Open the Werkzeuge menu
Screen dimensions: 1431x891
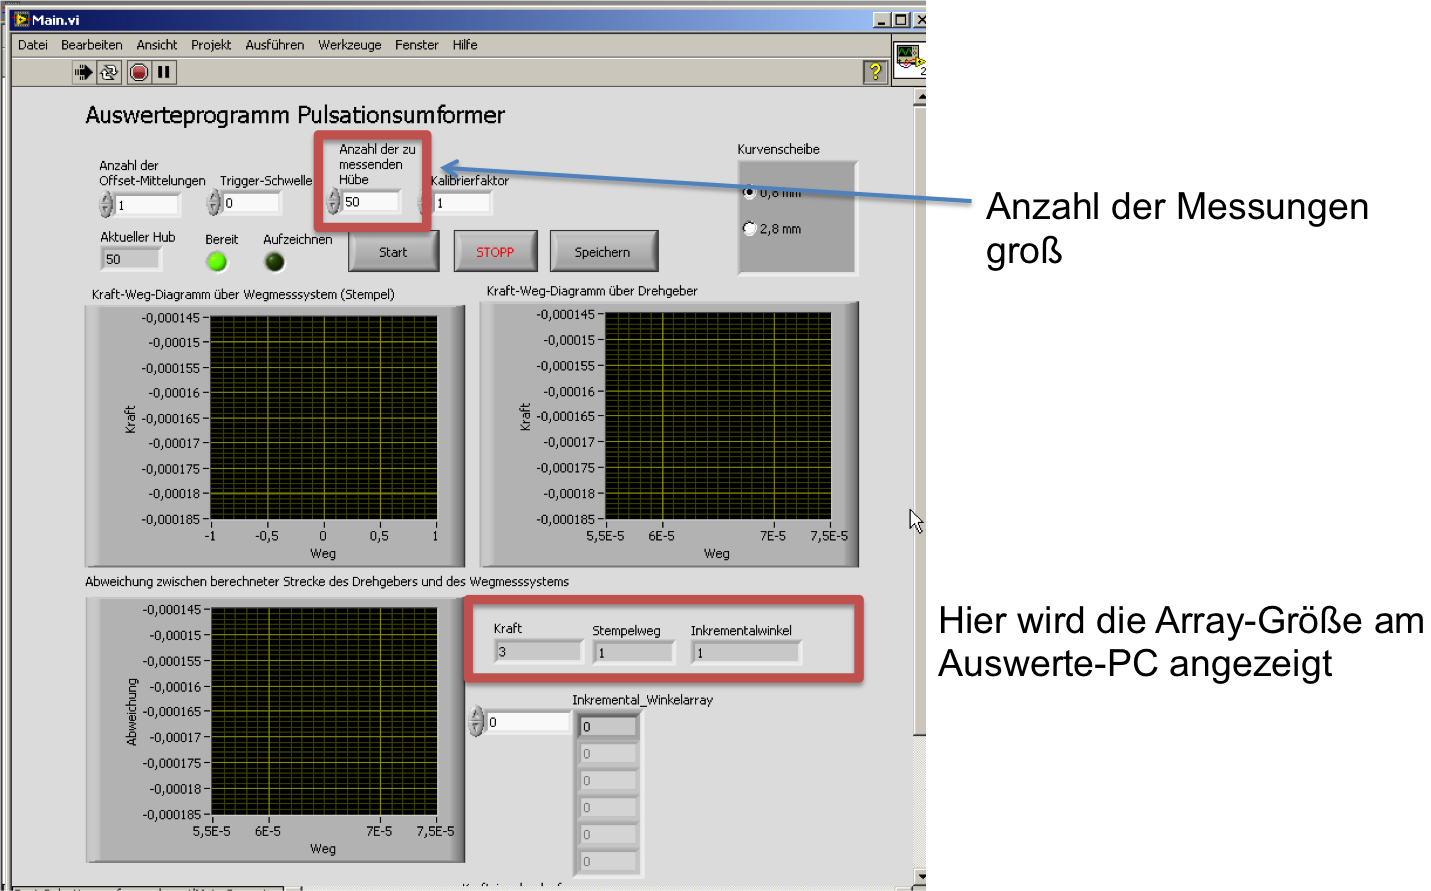pos(350,45)
